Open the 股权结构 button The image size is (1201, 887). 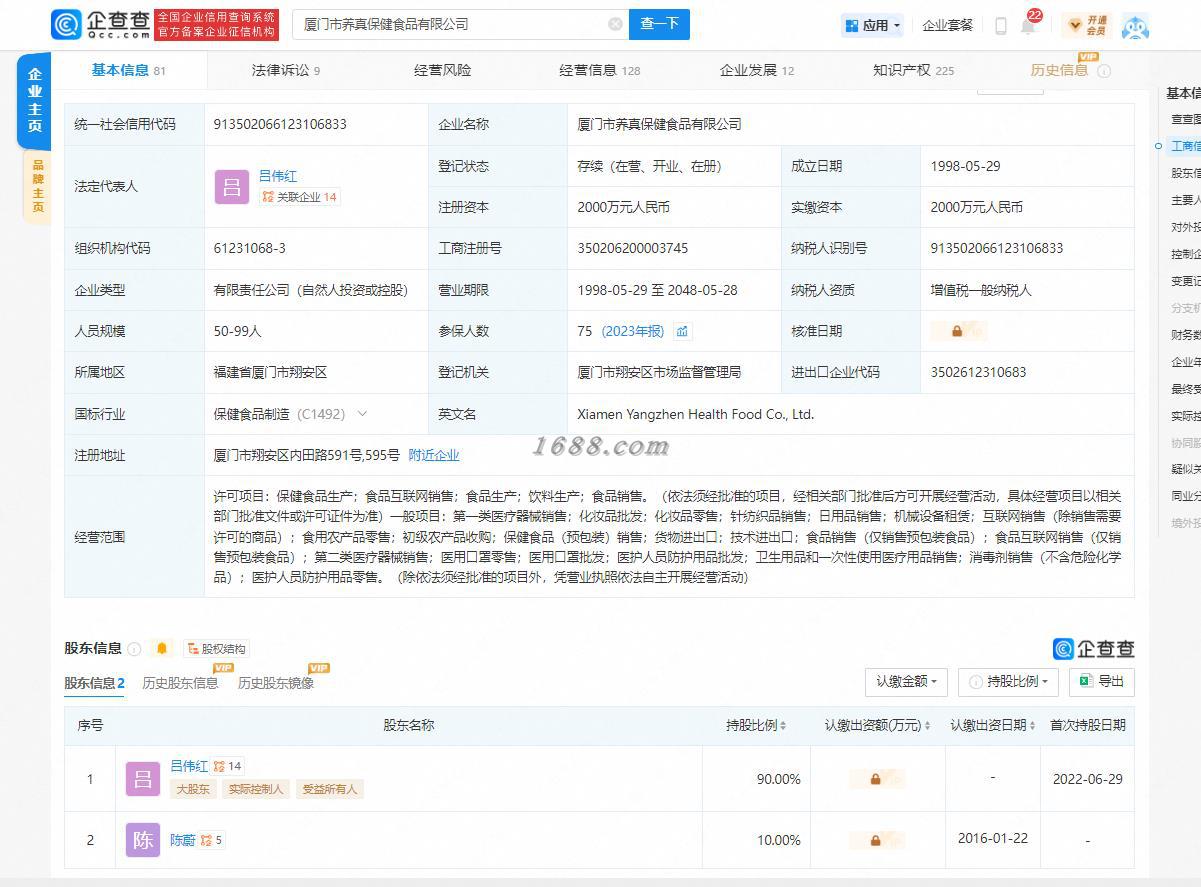click(215, 649)
